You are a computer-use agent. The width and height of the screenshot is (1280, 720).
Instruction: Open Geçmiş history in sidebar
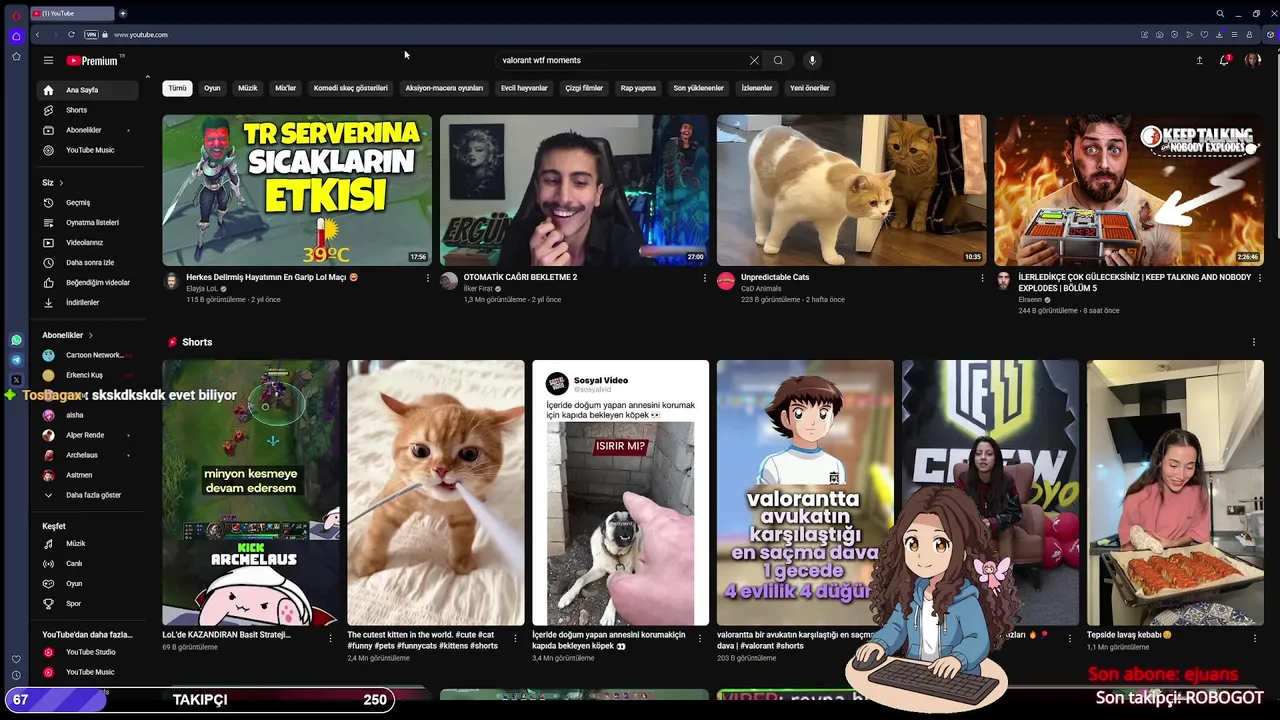pos(89,202)
